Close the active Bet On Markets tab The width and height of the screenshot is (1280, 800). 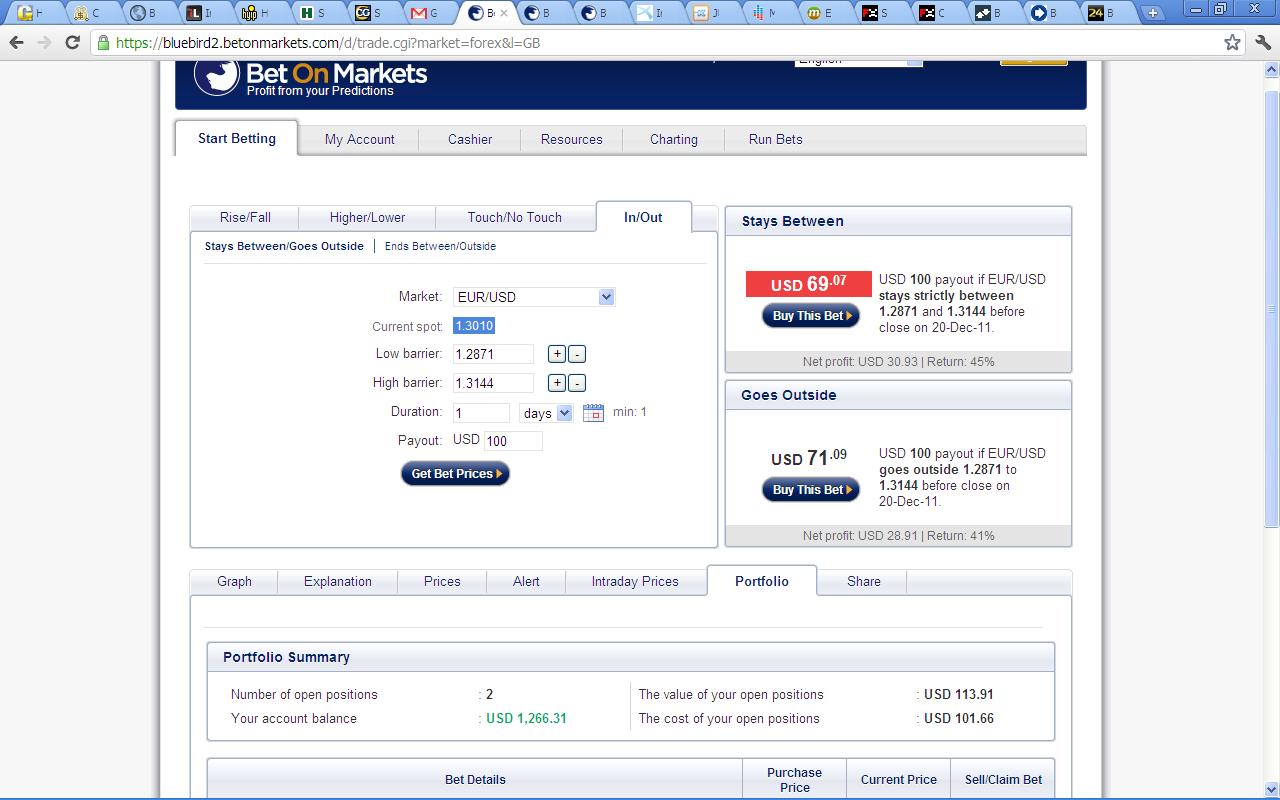coord(503,13)
